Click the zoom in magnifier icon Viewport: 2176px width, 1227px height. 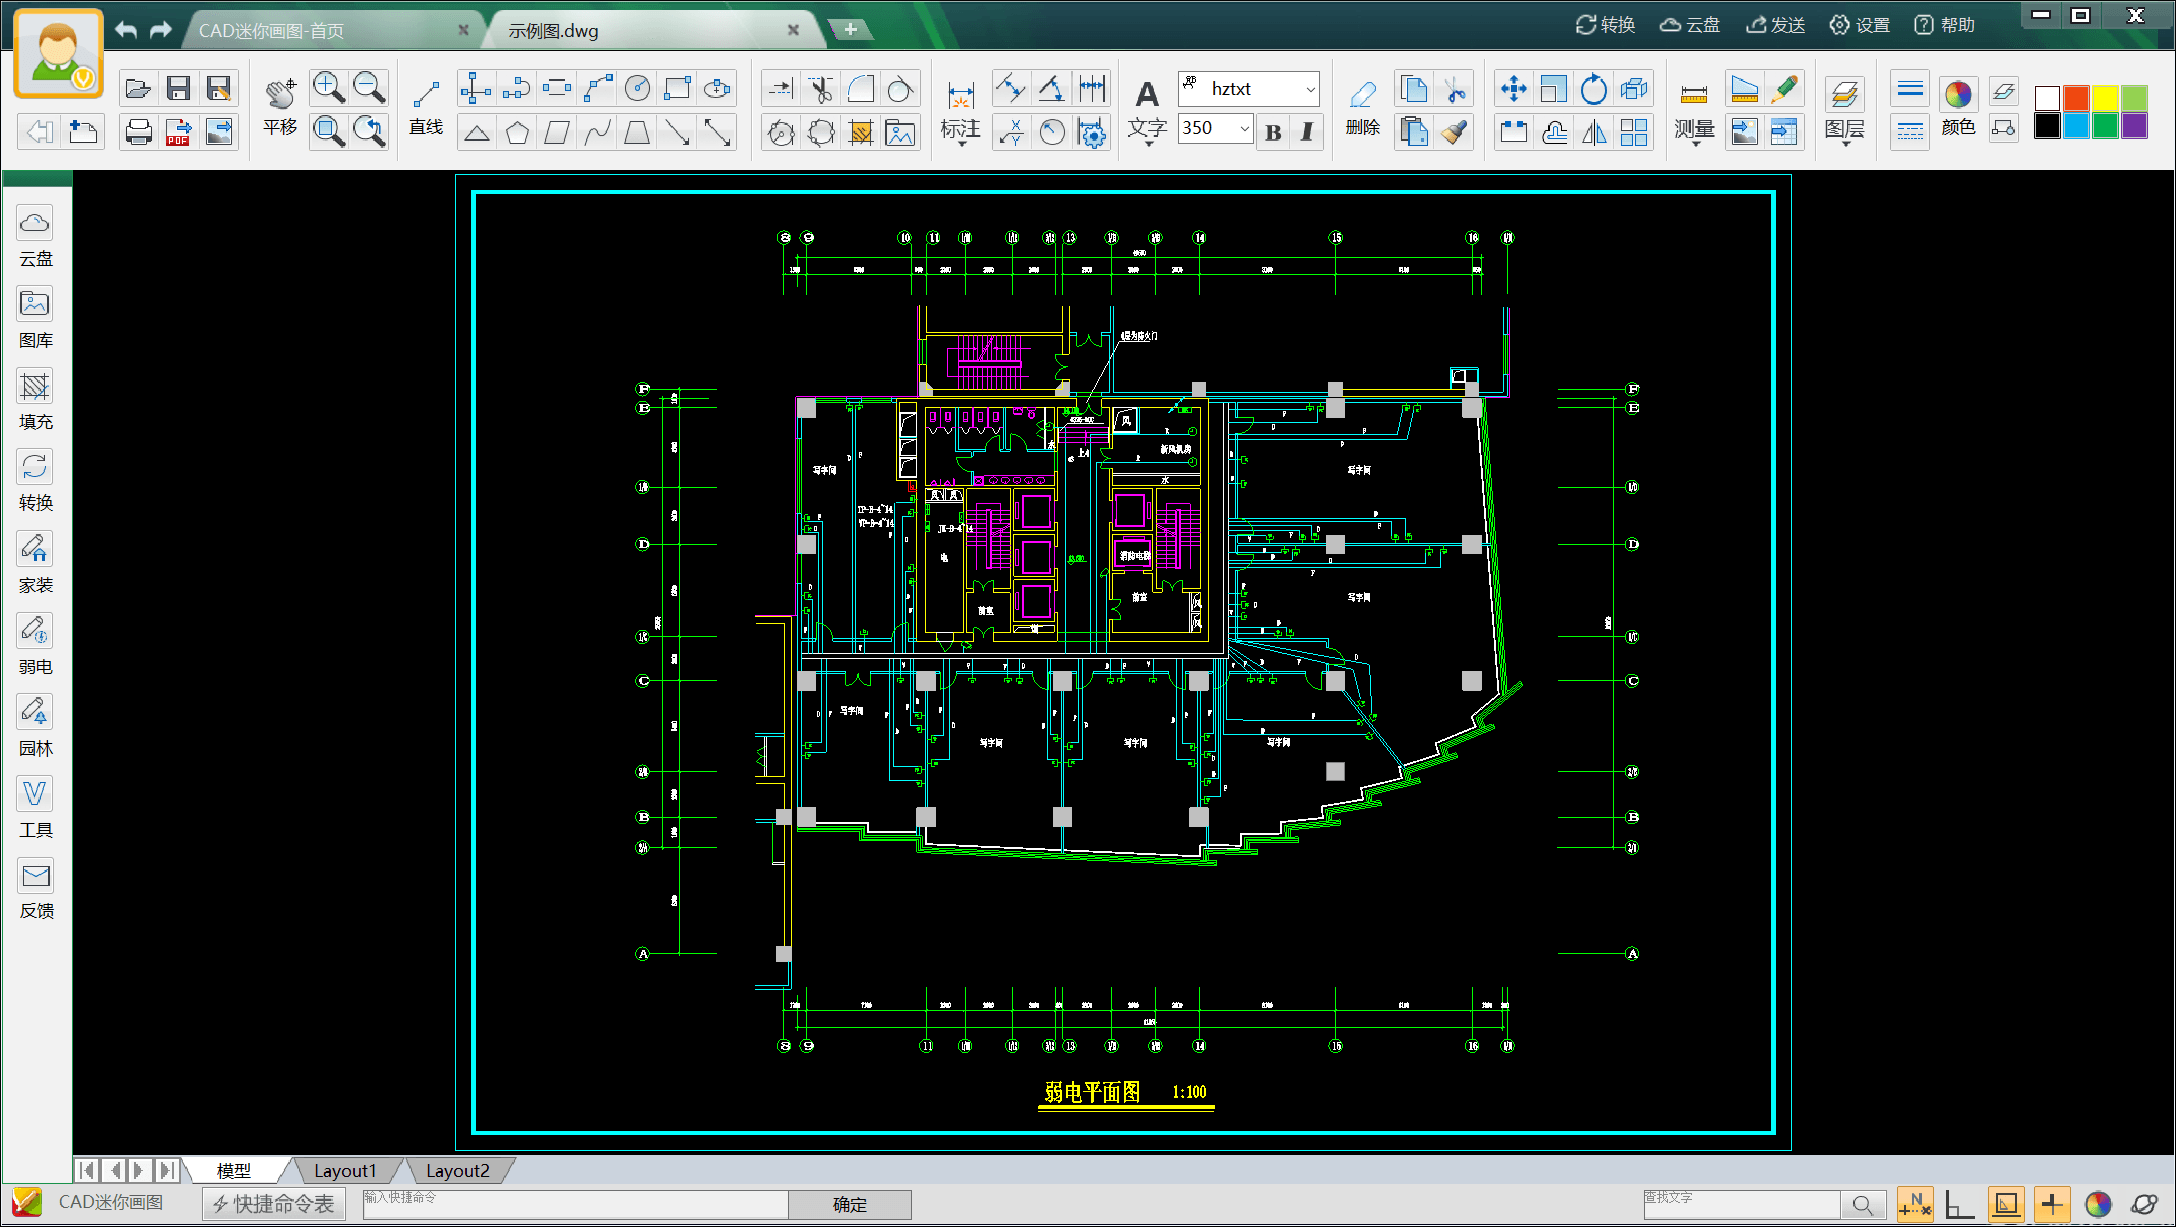[328, 88]
